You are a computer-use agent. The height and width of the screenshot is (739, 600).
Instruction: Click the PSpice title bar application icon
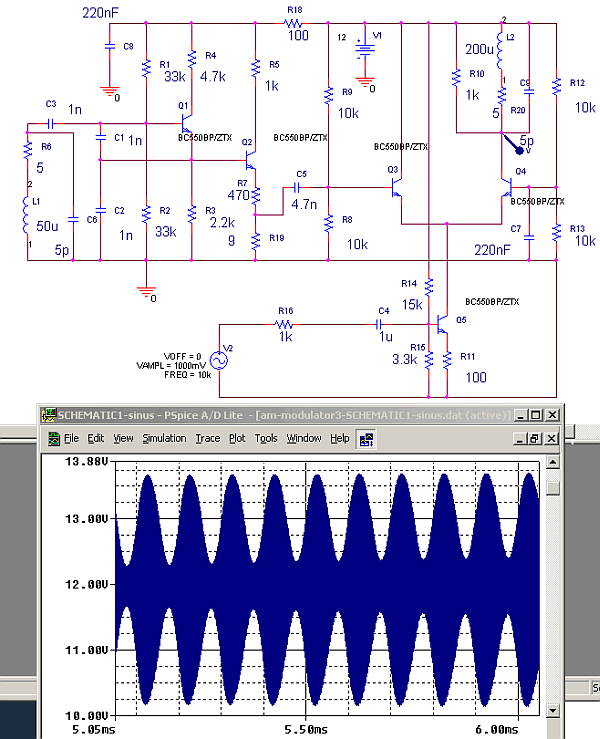(x=49, y=415)
